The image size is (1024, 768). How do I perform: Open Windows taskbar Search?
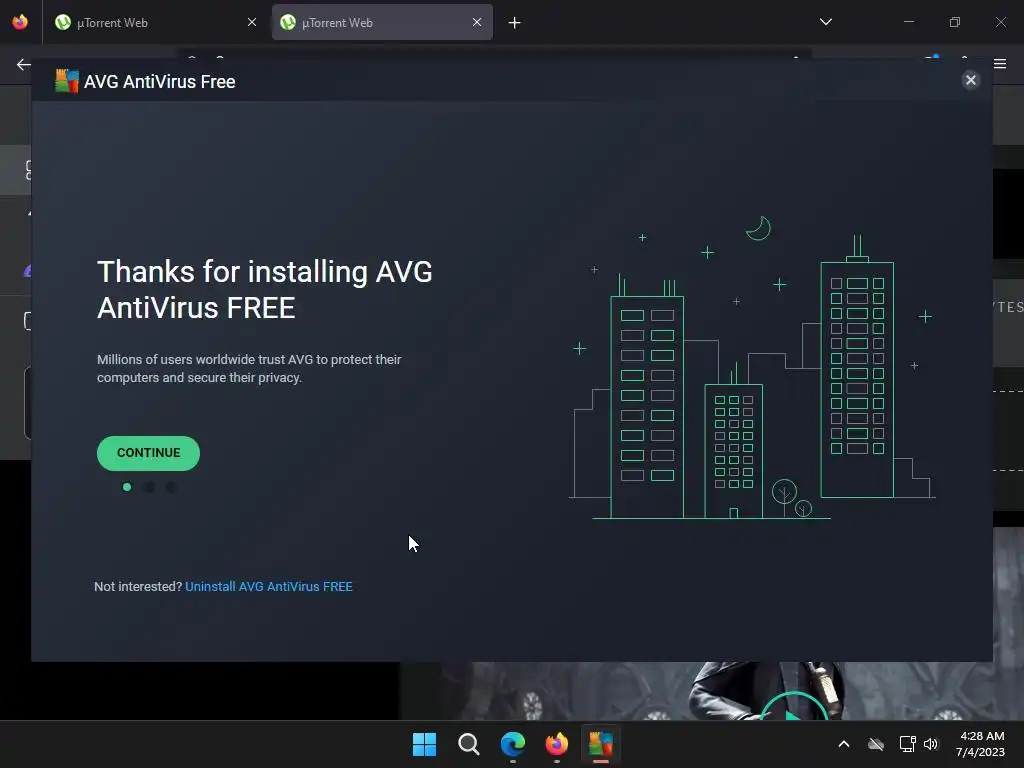coord(468,744)
